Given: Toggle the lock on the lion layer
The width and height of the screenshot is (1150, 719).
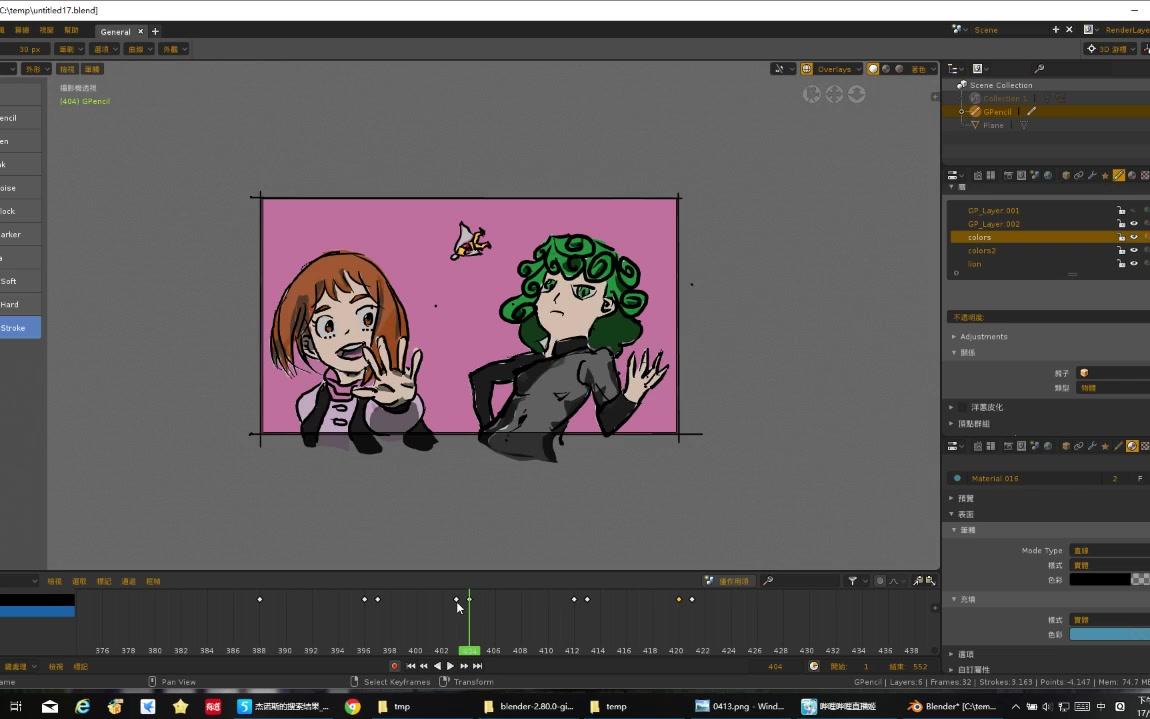Looking at the screenshot, I should coord(1121,264).
